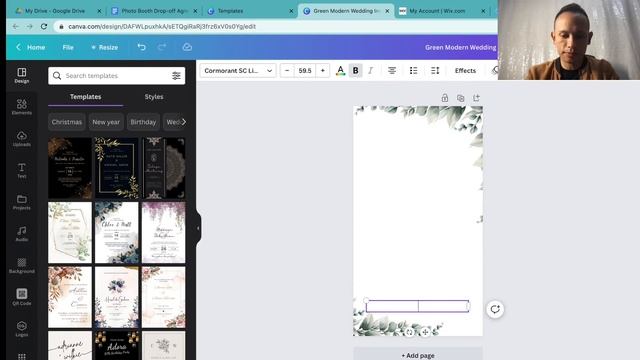Change text alignment

pos(392,71)
